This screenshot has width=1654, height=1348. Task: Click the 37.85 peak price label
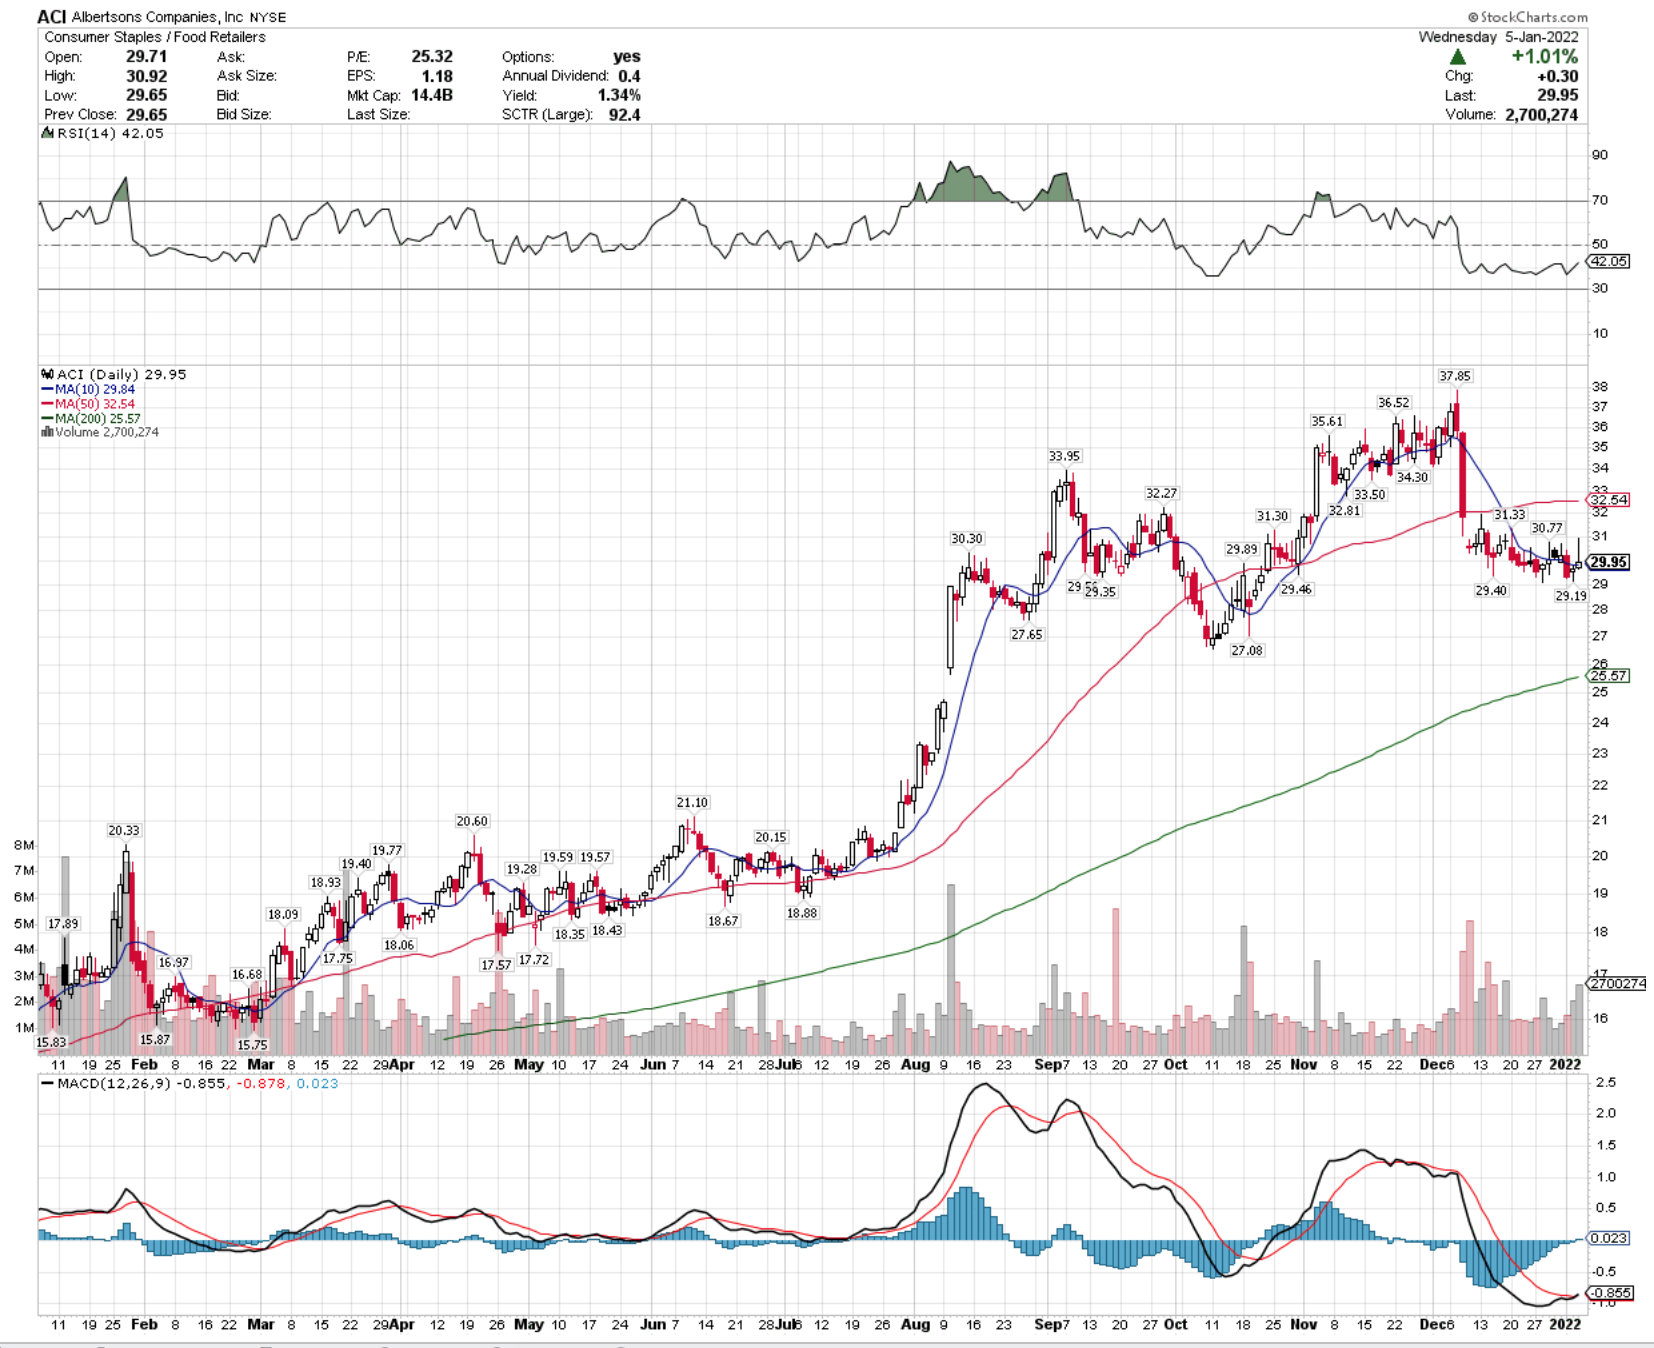(x=1455, y=376)
